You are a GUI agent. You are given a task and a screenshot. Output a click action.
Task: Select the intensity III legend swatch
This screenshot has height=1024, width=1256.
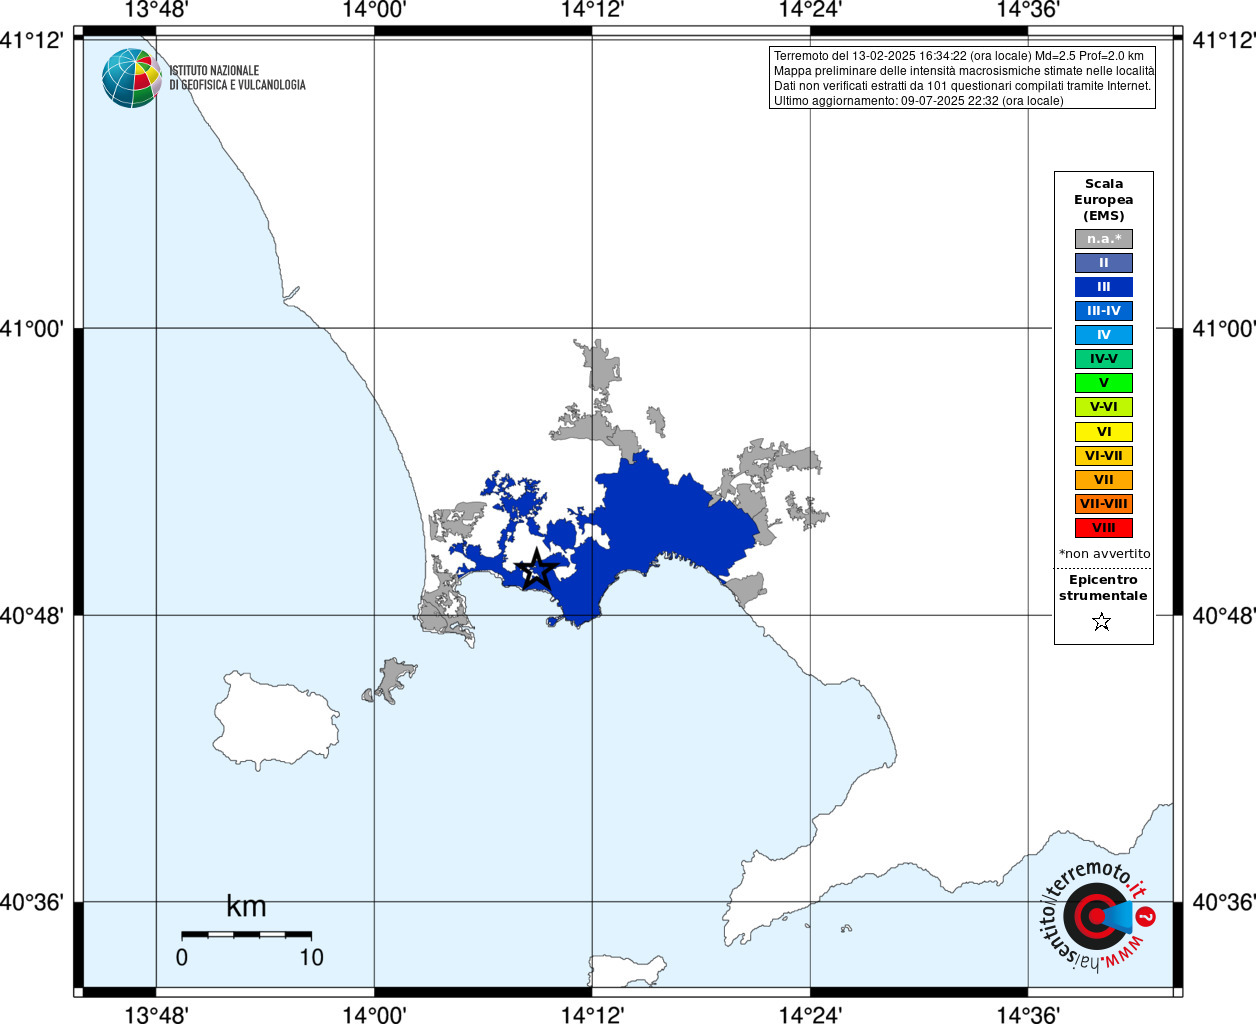[1104, 287]
